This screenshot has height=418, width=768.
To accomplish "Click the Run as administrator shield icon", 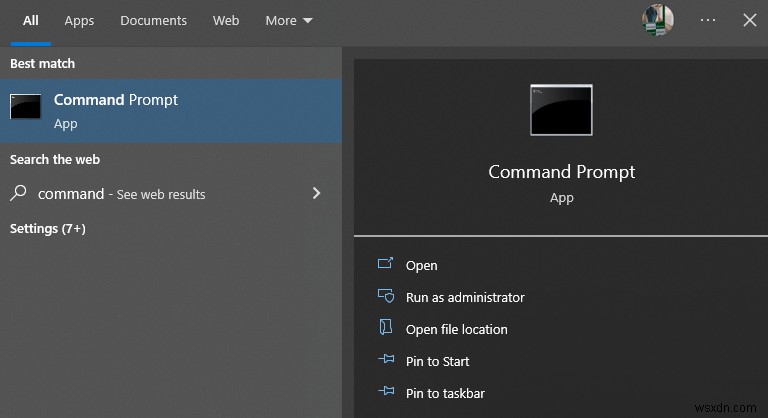I will point(386,297).
